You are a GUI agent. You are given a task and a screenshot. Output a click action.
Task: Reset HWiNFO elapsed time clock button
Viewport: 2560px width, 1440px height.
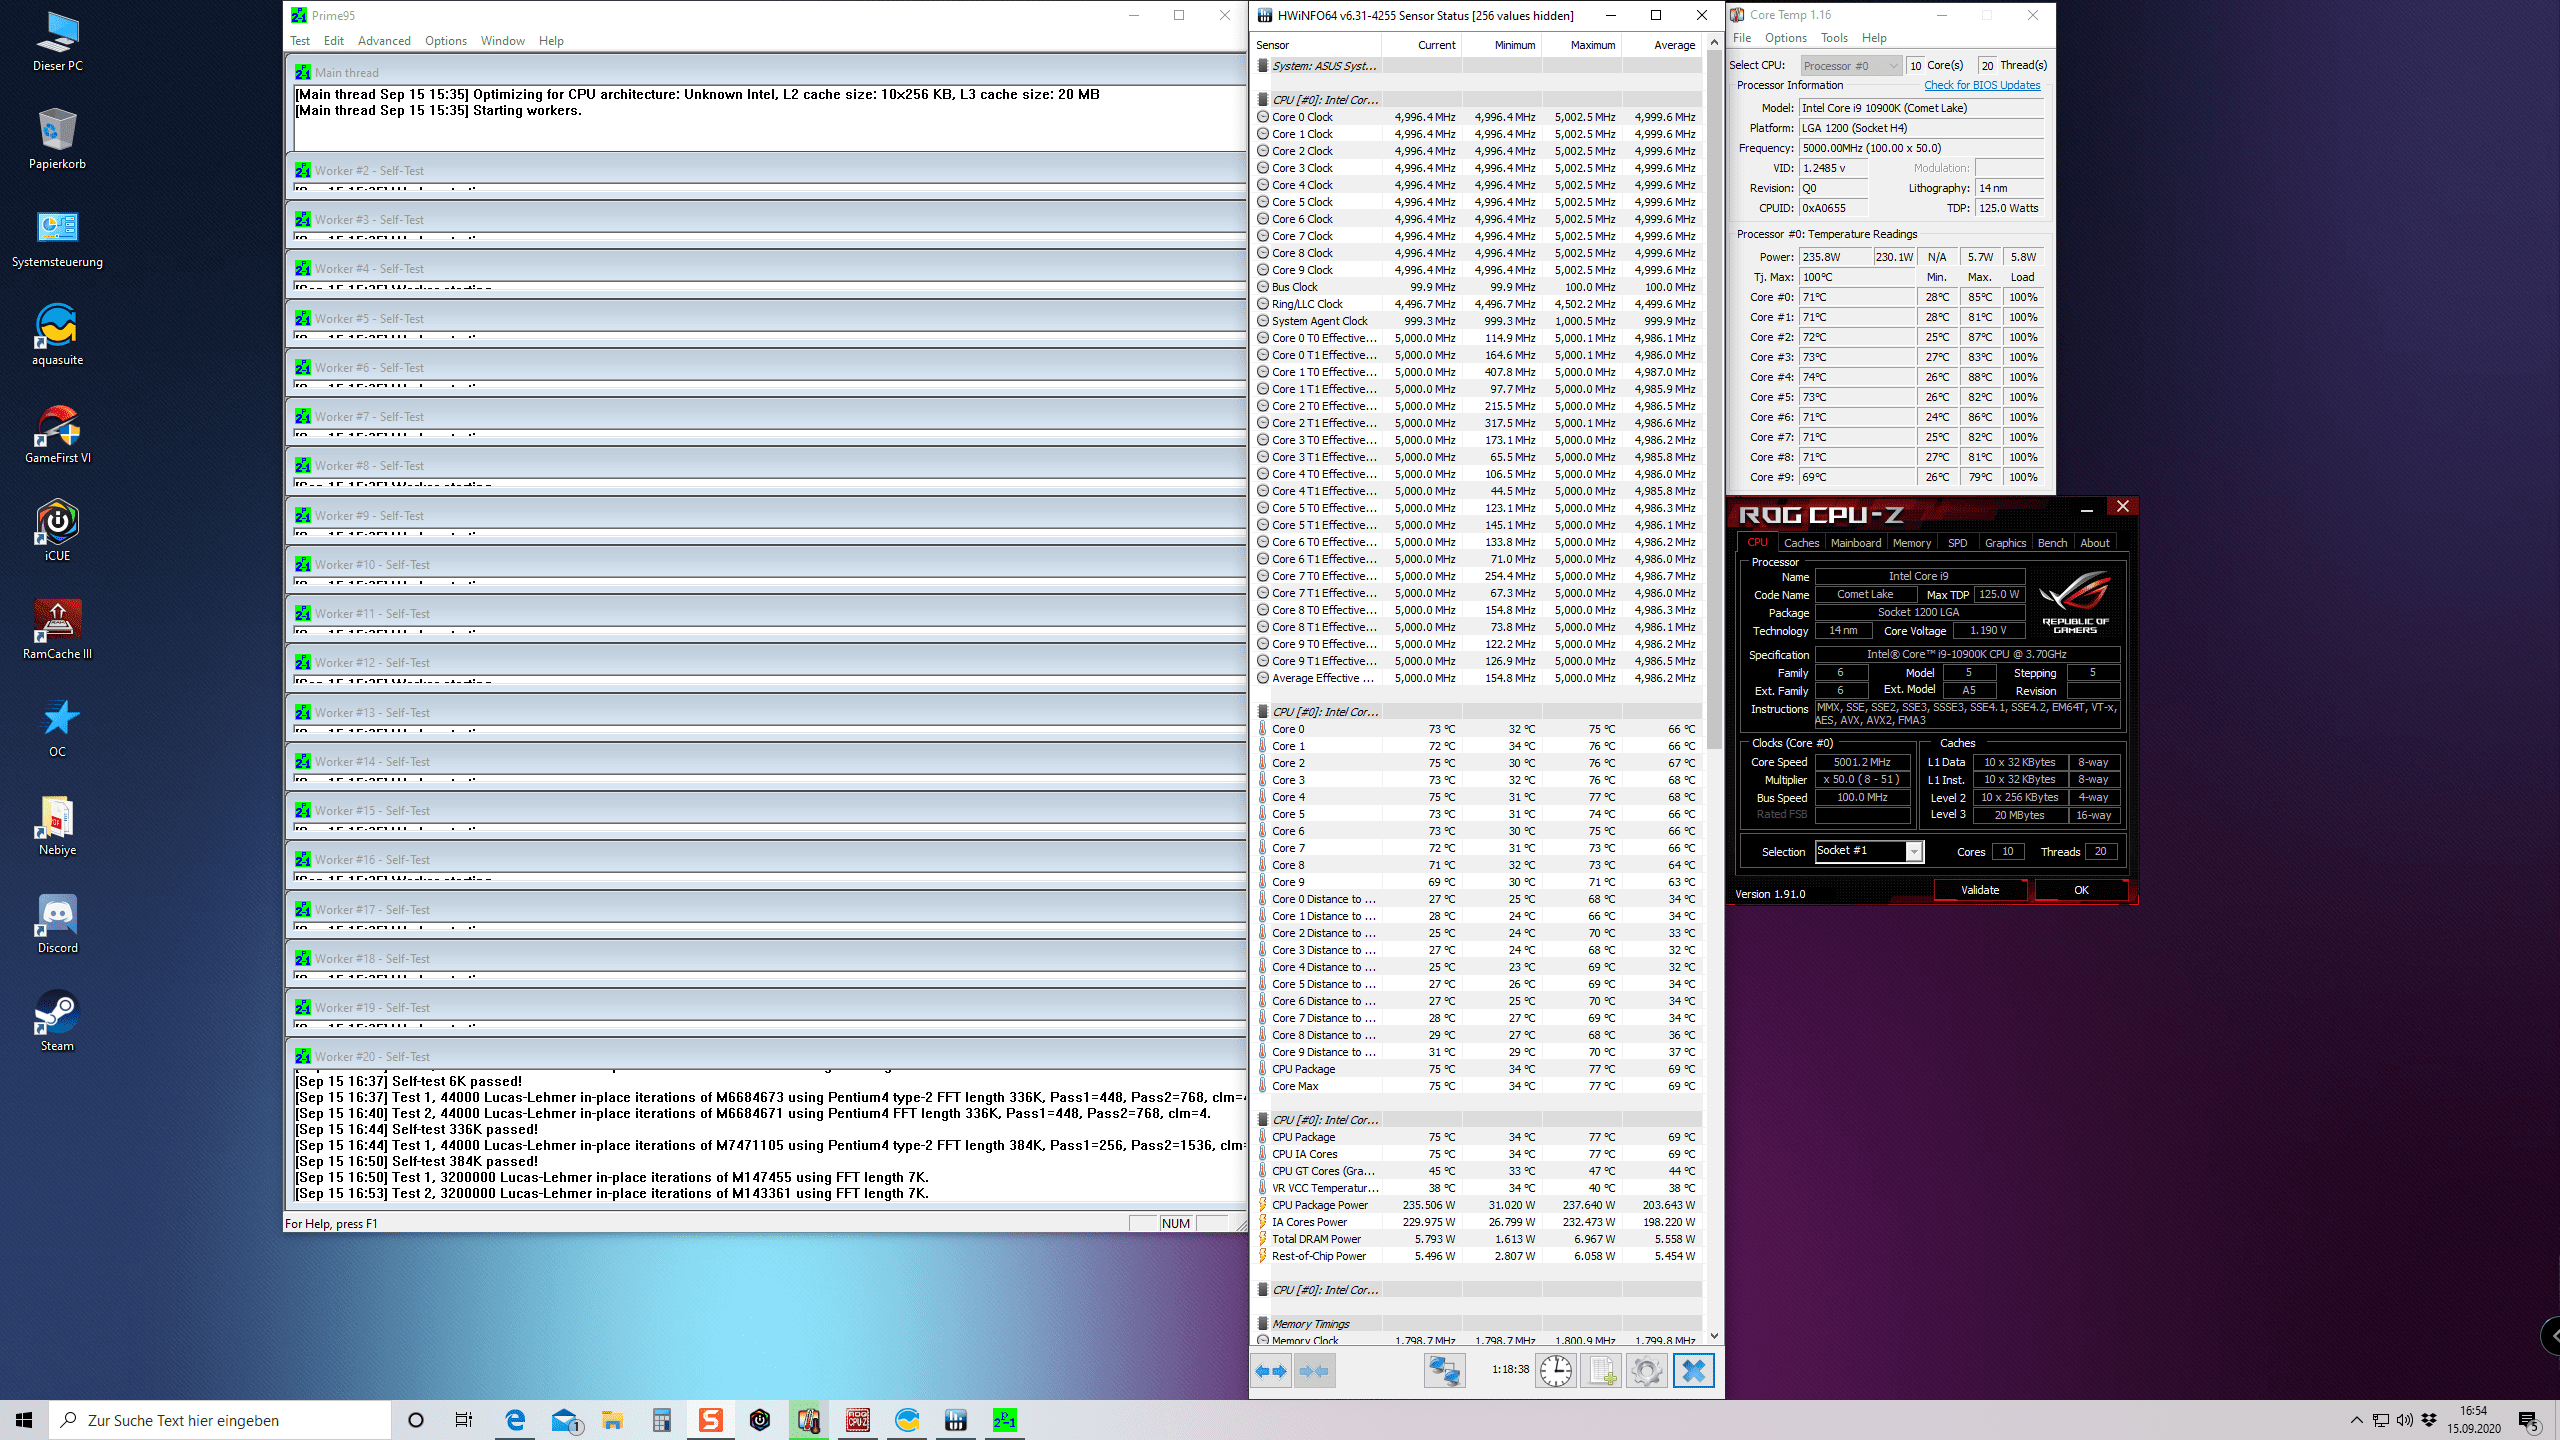(x=1555, y=1371)
